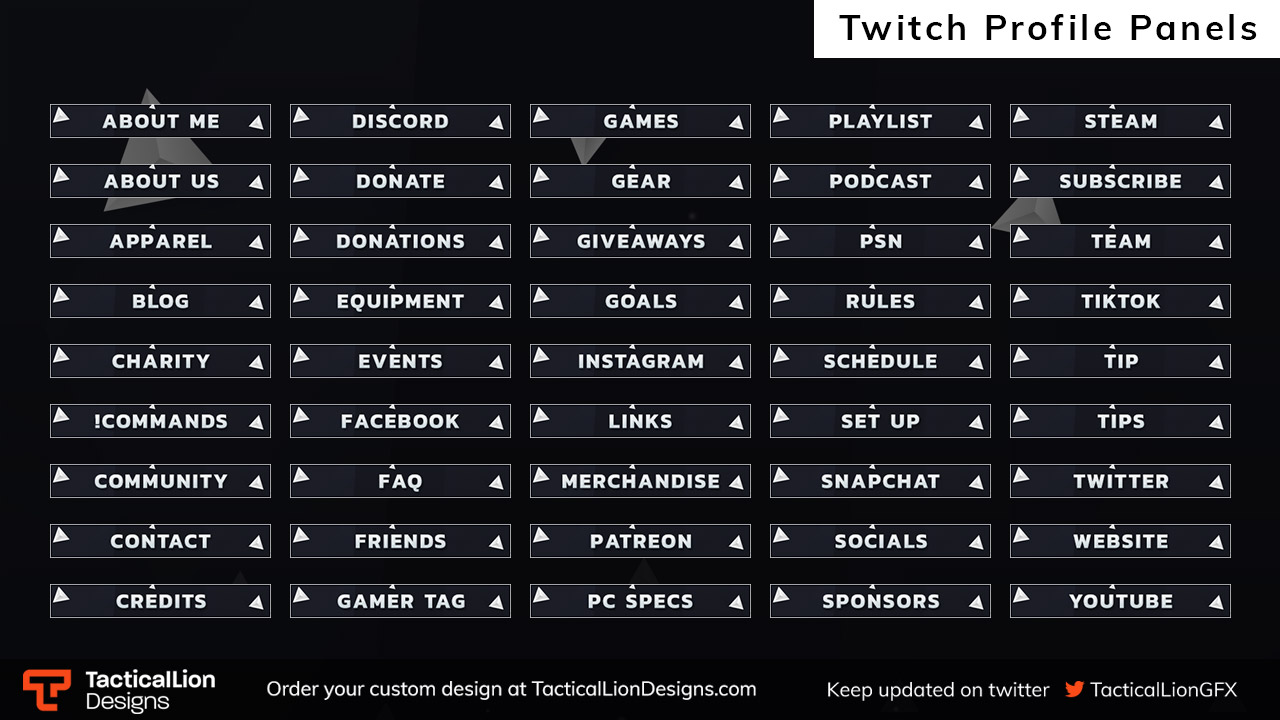Click the triangle icon left of YOUTUBE
Screen dimensions: 1280x720
click(1022, 595)
